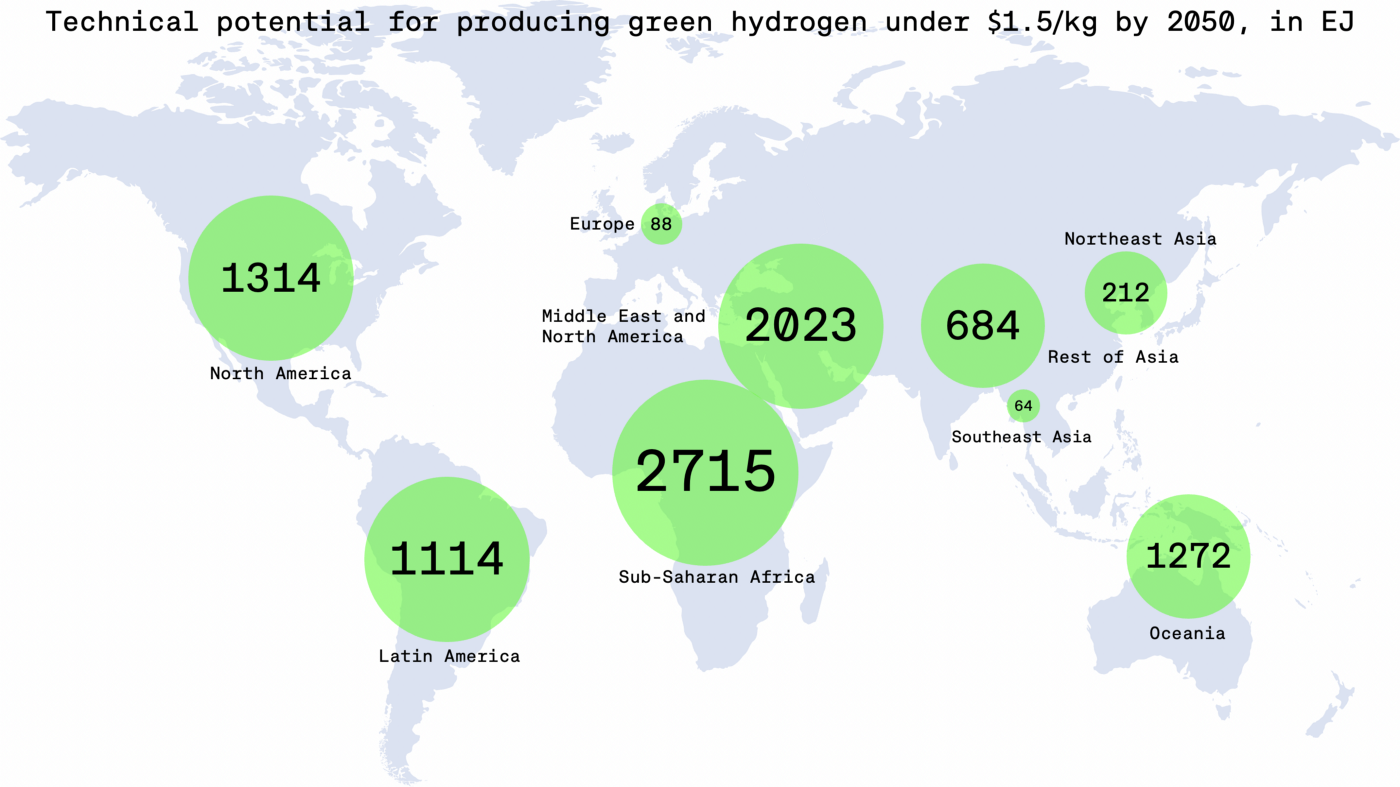Click the chart title at the top
The image size is (1400, 787).
pyautogui.click(x=700, y=20)
